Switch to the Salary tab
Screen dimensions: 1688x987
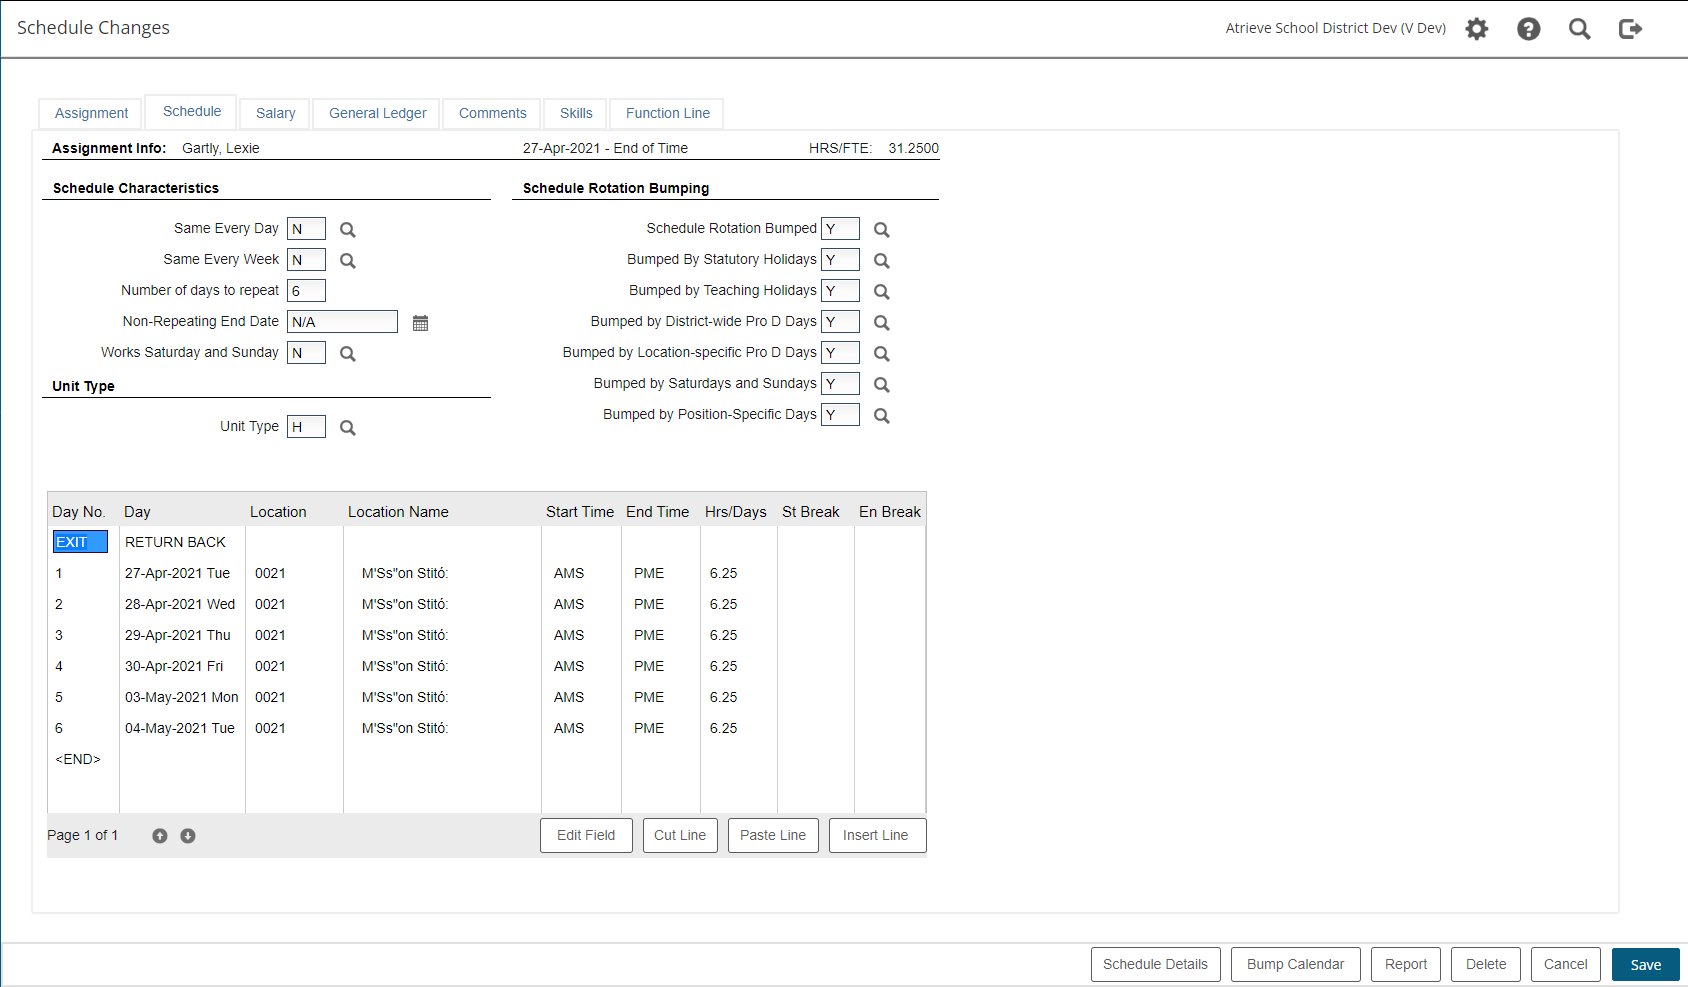275,113
